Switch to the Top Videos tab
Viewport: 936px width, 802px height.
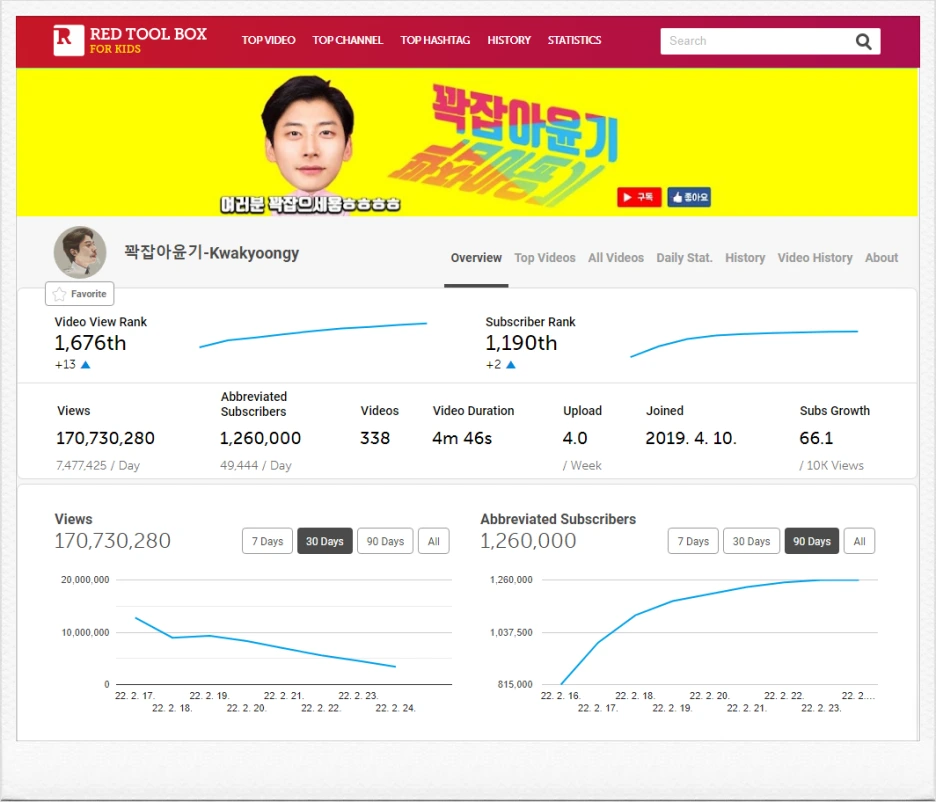(544, 258)
